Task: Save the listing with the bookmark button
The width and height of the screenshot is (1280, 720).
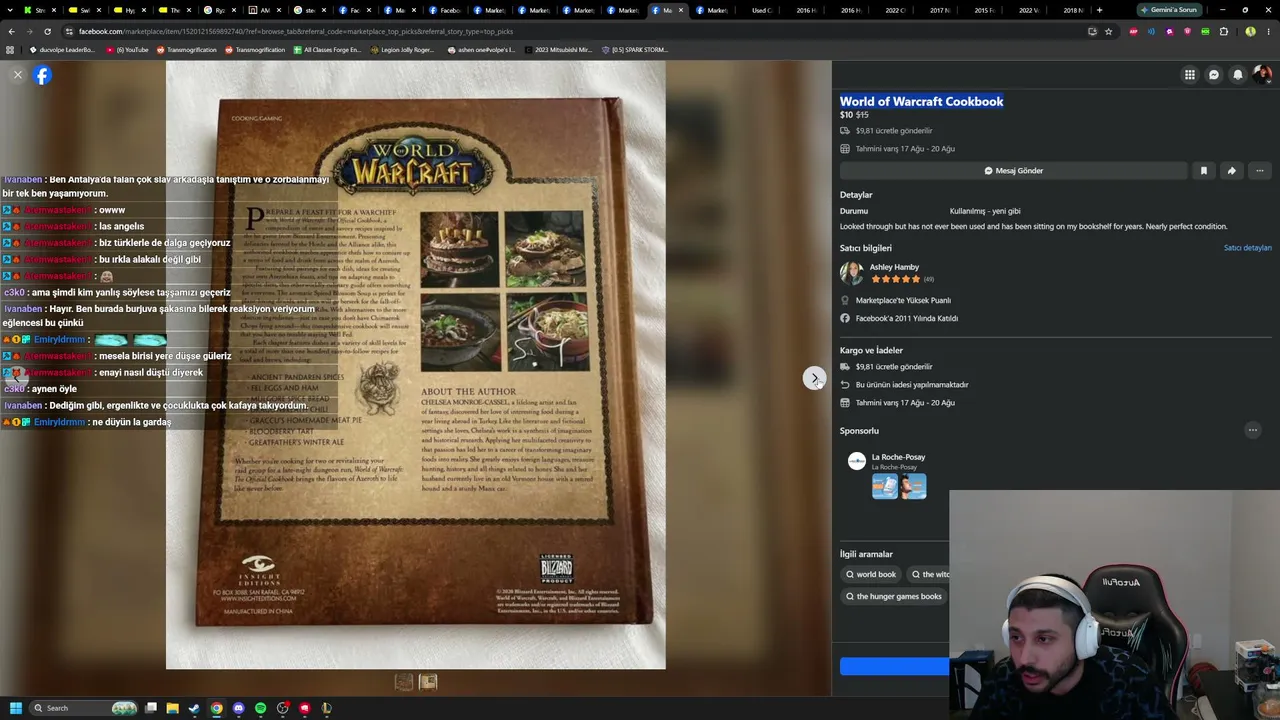Action: pyautogui.click(x=1204, y=171)
